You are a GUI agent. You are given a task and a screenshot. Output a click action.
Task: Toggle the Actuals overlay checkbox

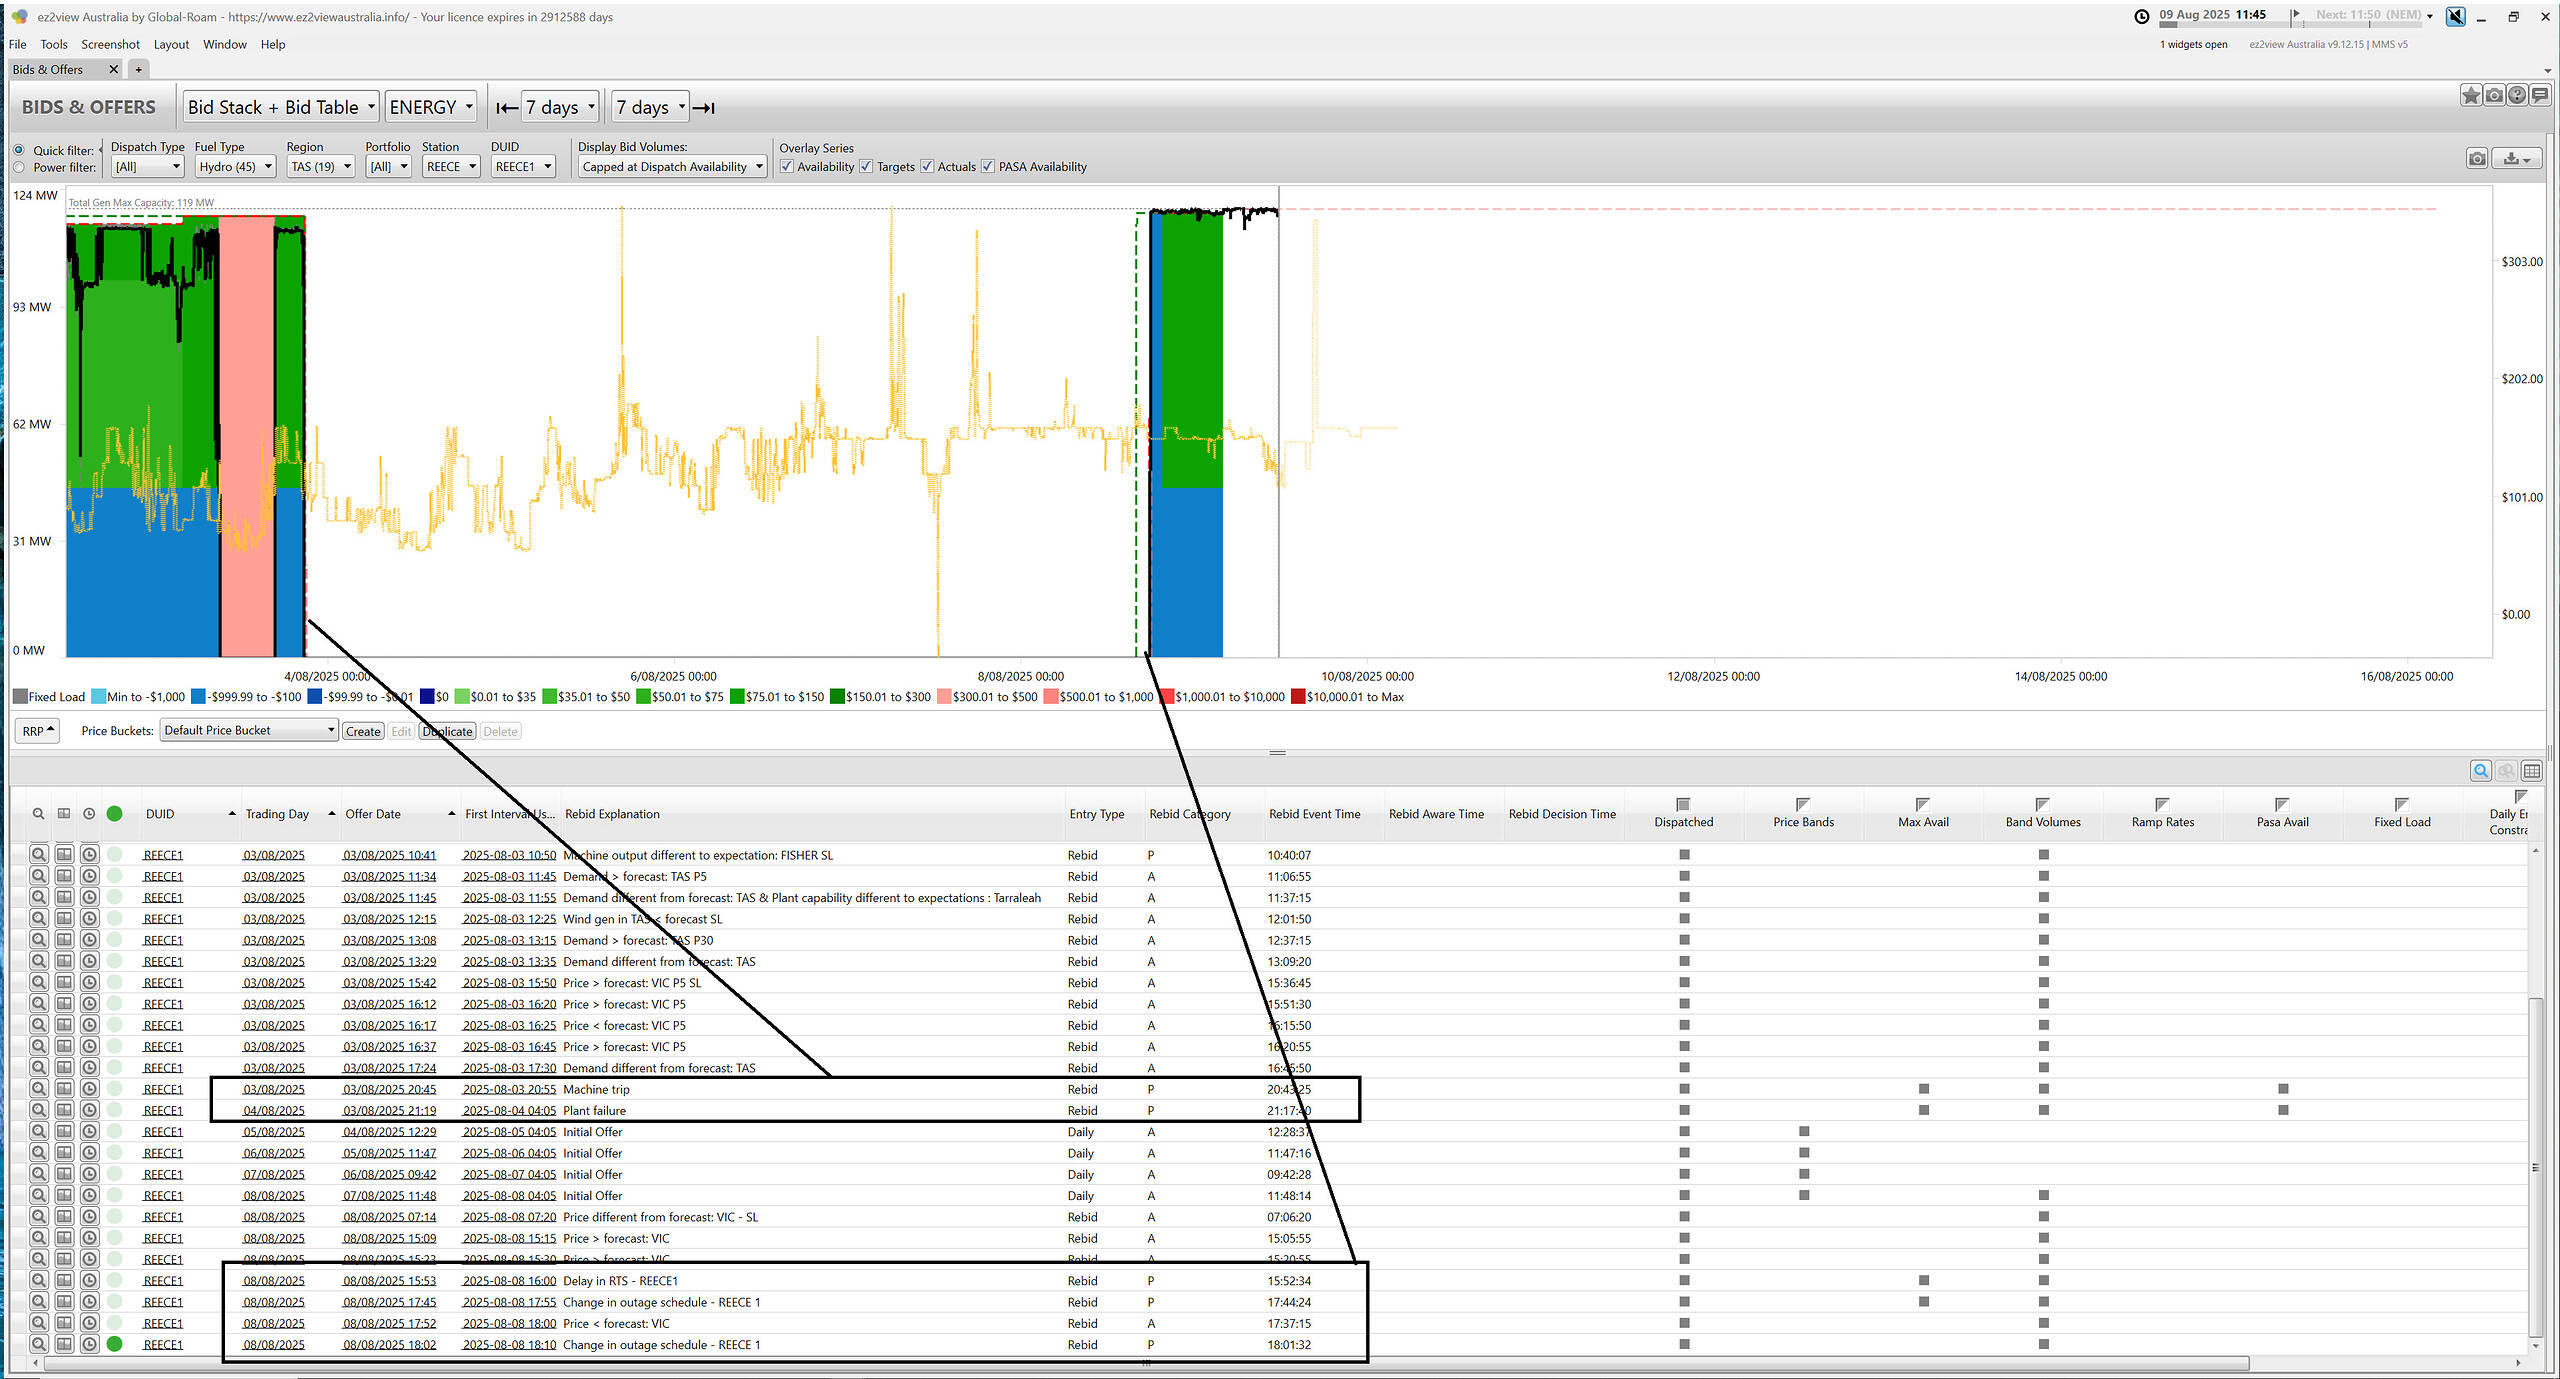click(x=927, y=167)
